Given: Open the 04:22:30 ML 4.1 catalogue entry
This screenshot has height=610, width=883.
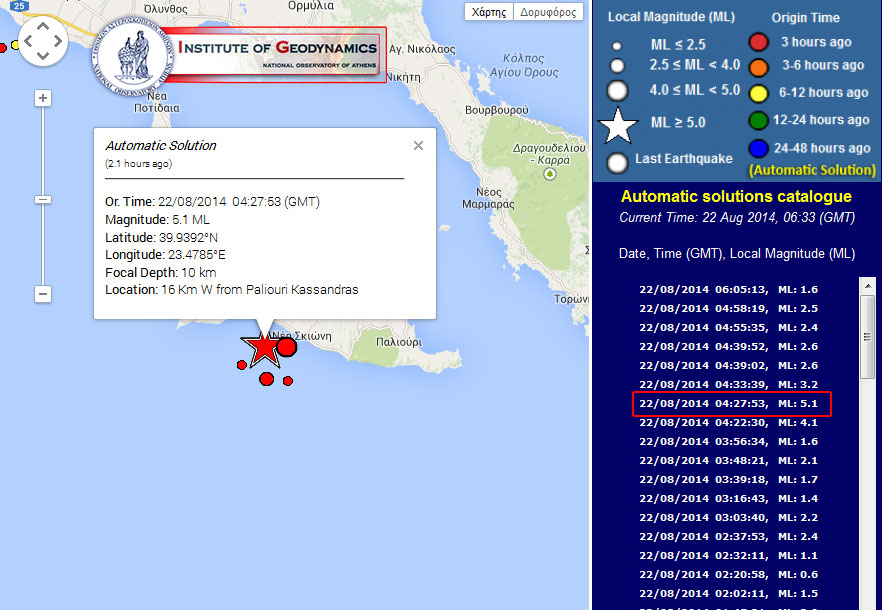Looking at the screenshot, I should [x=731, y=423].
